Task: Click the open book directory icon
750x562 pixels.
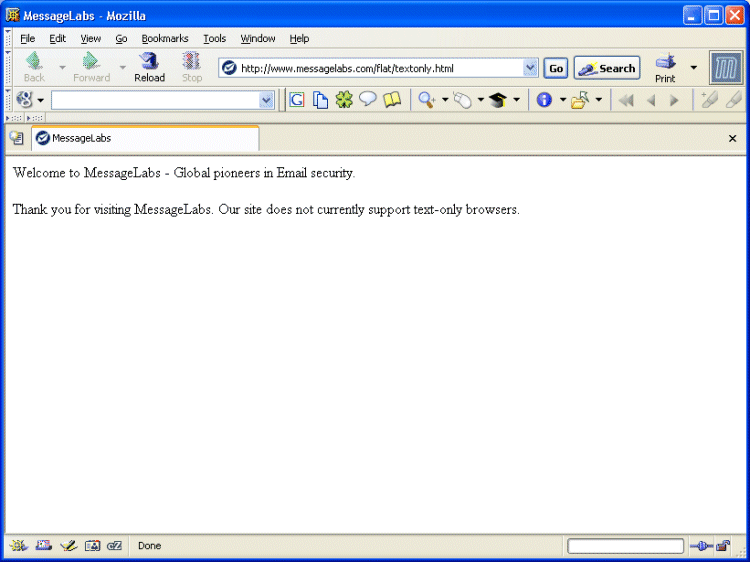Action: coord(391,99)
